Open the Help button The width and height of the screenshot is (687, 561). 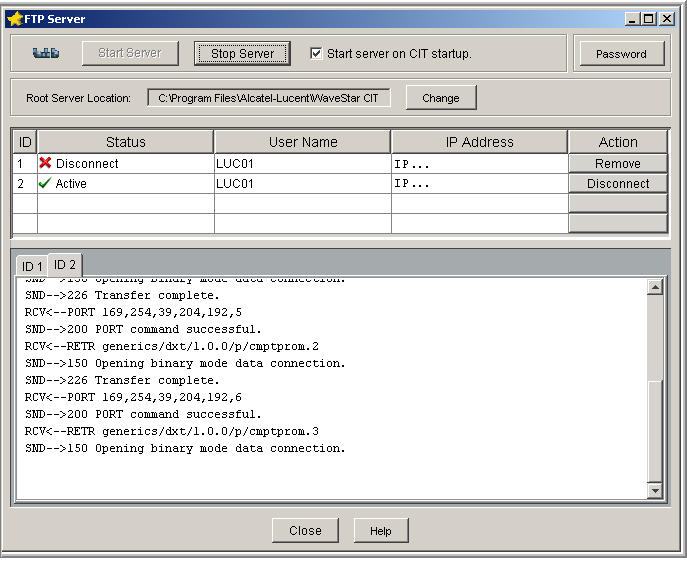click(x=381, y=531)
